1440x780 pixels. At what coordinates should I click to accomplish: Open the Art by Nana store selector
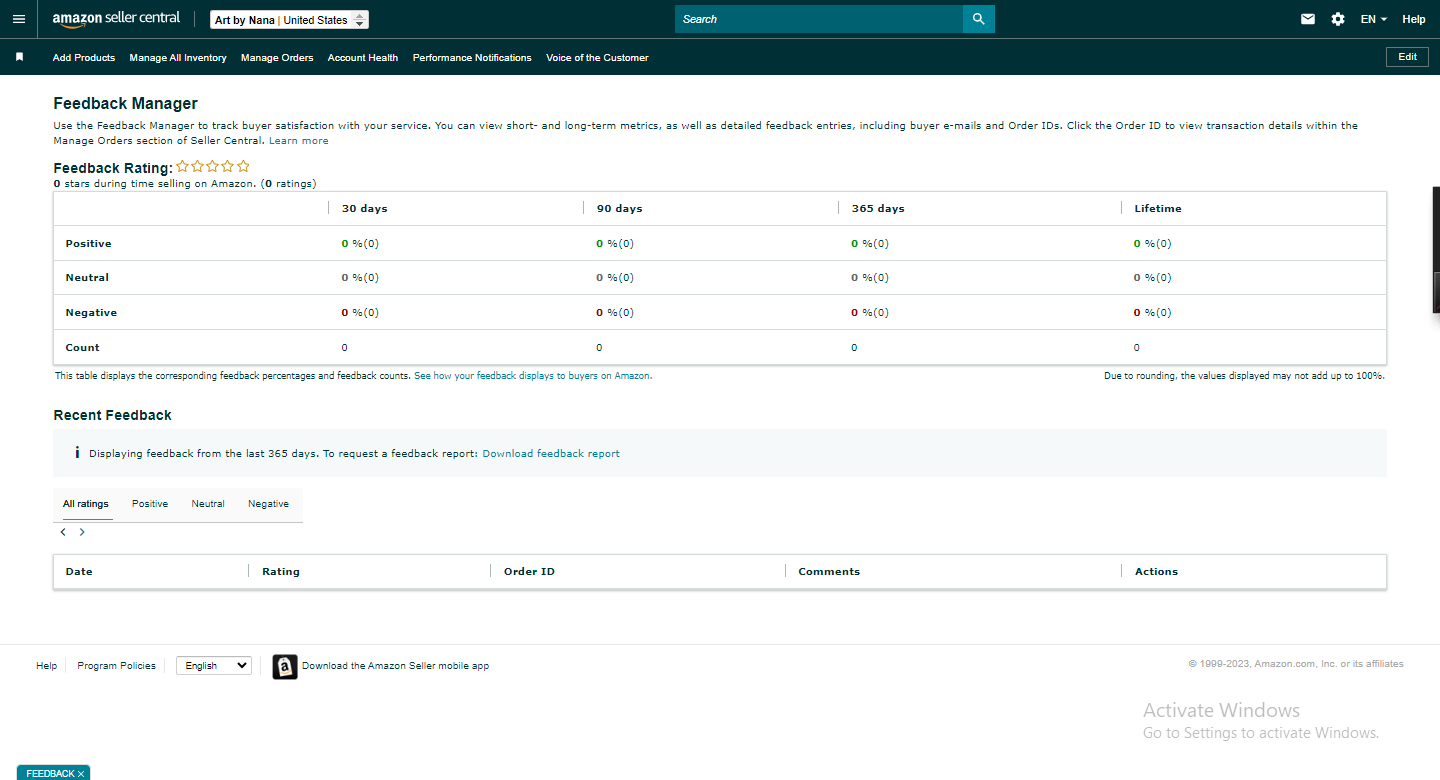coord(290,20)
